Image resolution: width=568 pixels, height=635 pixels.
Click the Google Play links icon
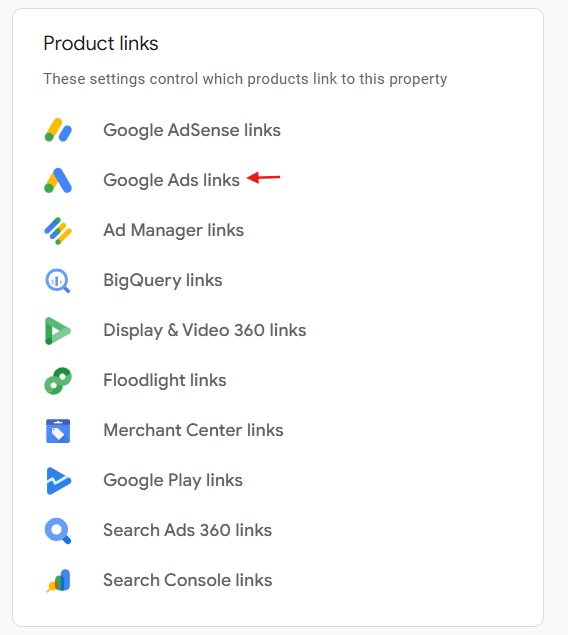point(59,481)
